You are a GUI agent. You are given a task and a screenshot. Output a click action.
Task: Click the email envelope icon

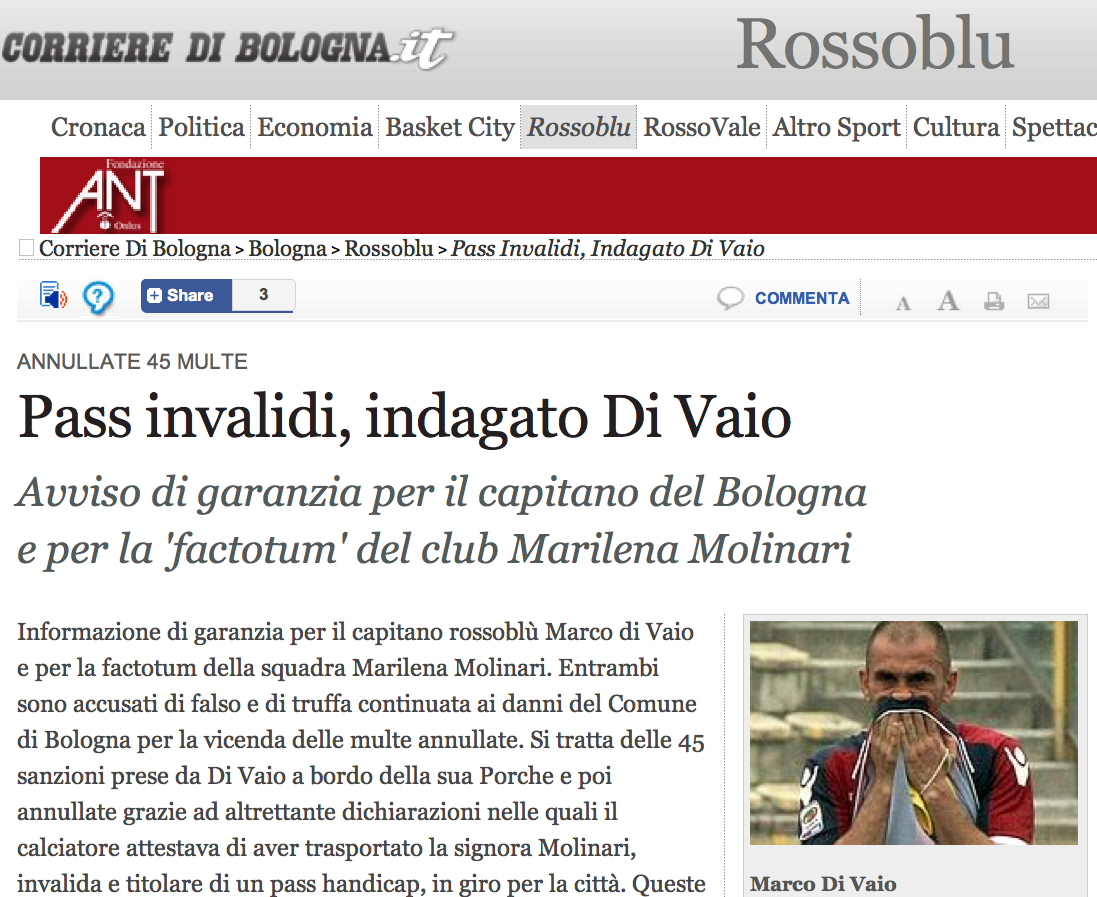tap(1038, 301)
